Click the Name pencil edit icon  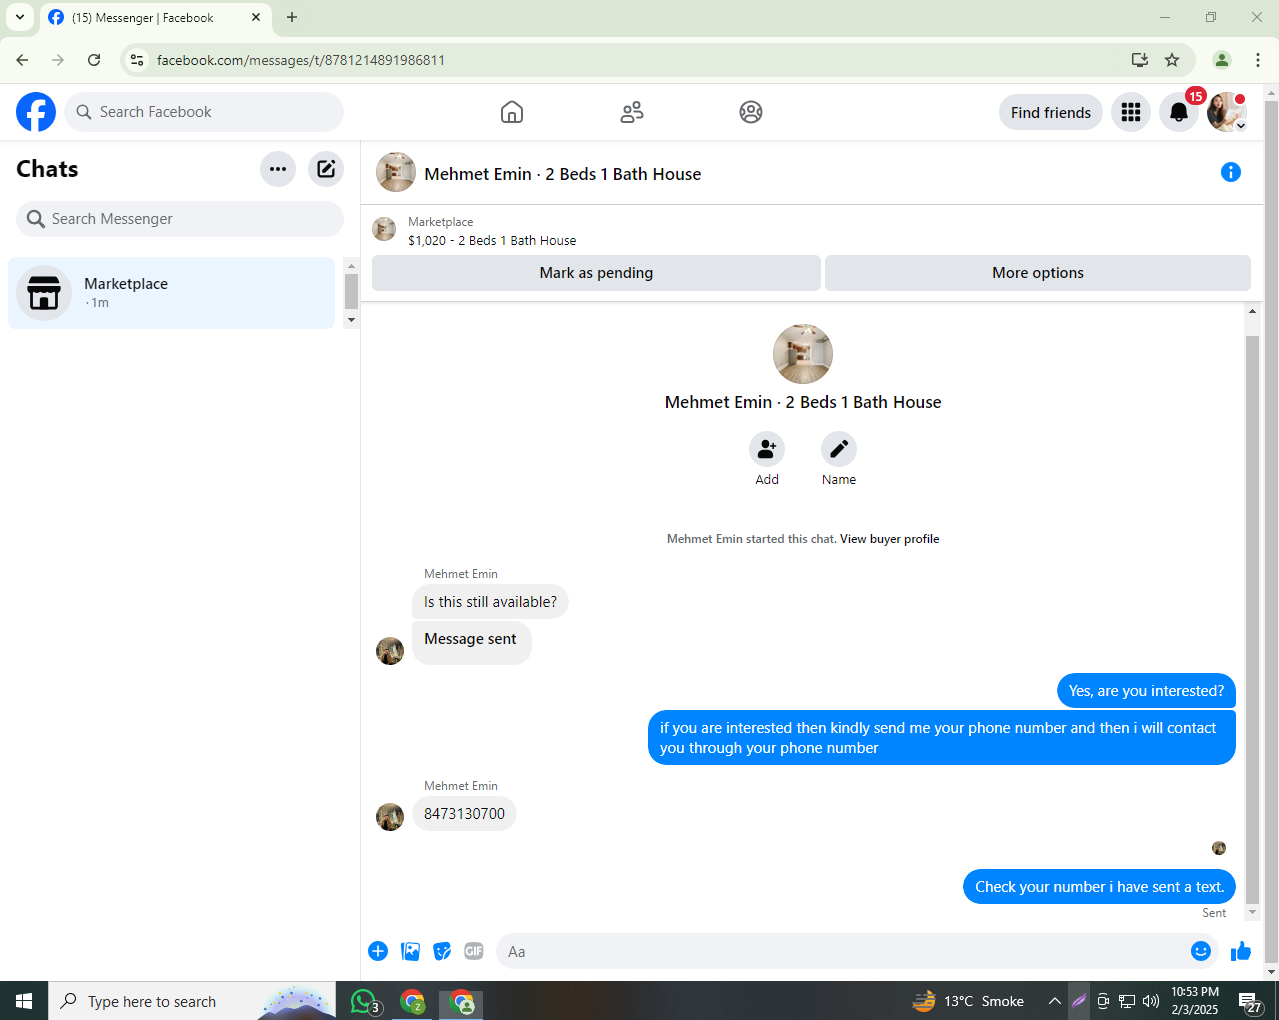click(x=839, y=449)
